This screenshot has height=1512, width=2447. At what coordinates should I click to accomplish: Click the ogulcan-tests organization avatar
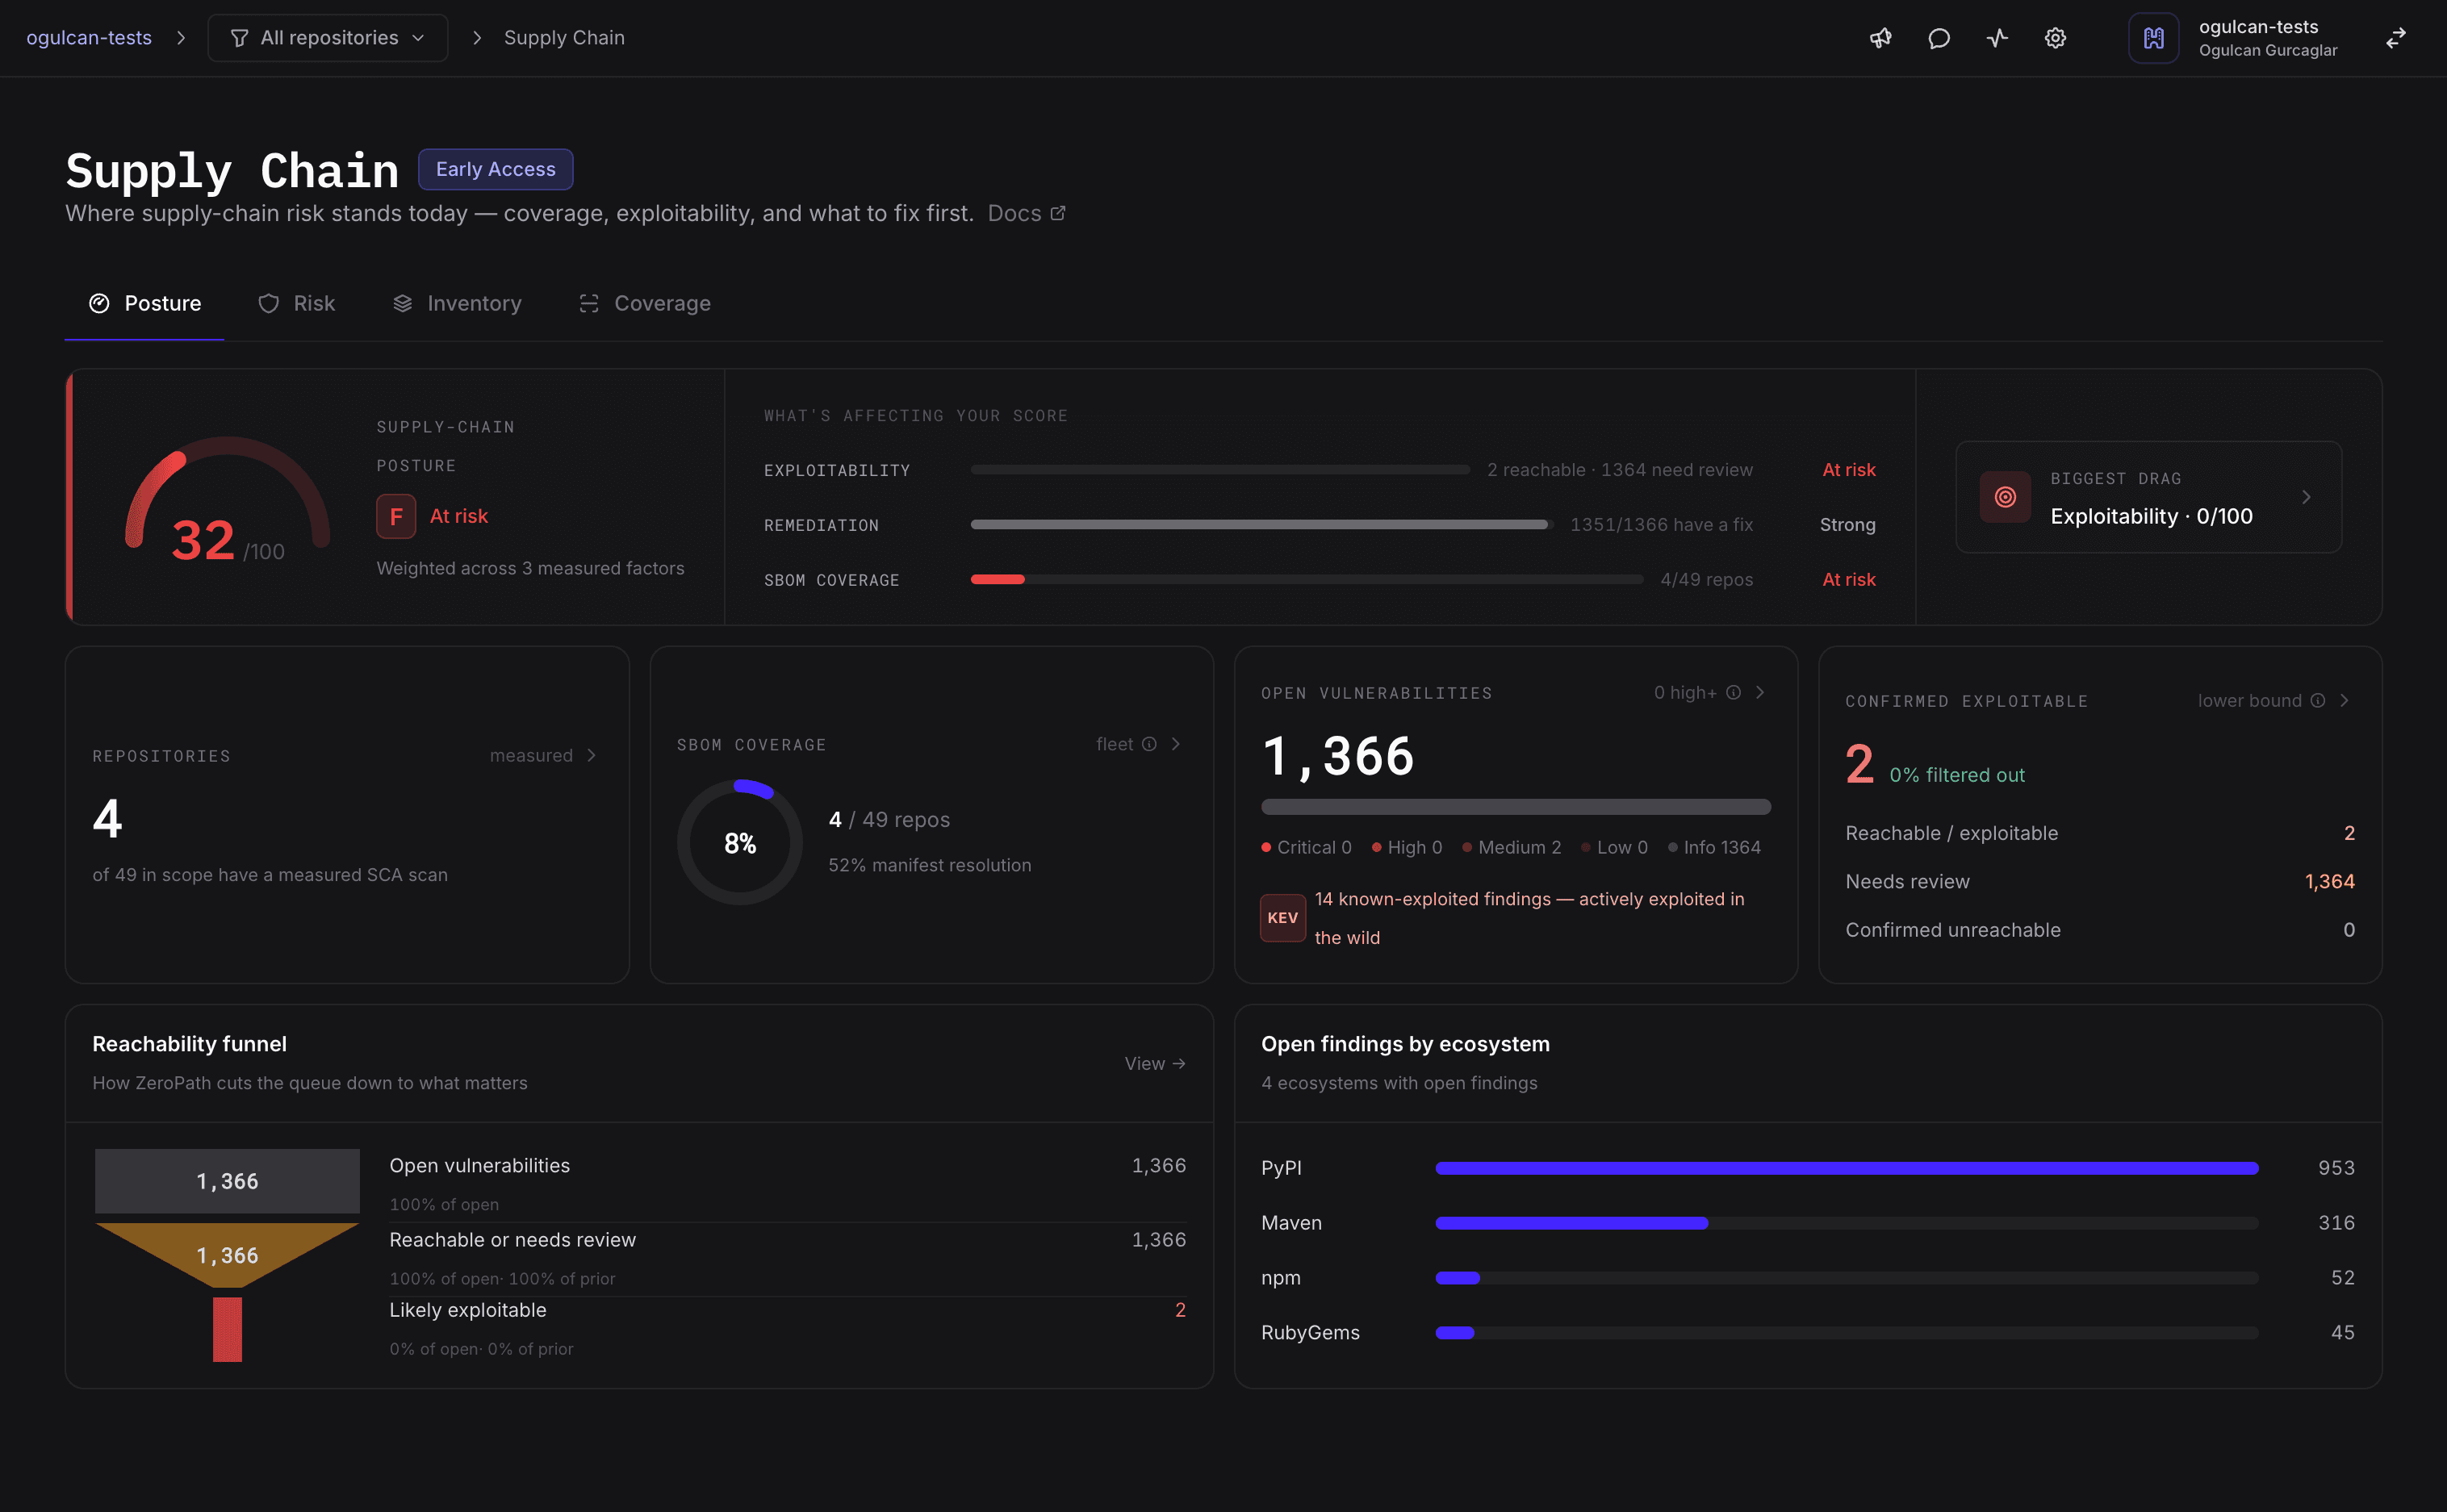pos(2153,38)
